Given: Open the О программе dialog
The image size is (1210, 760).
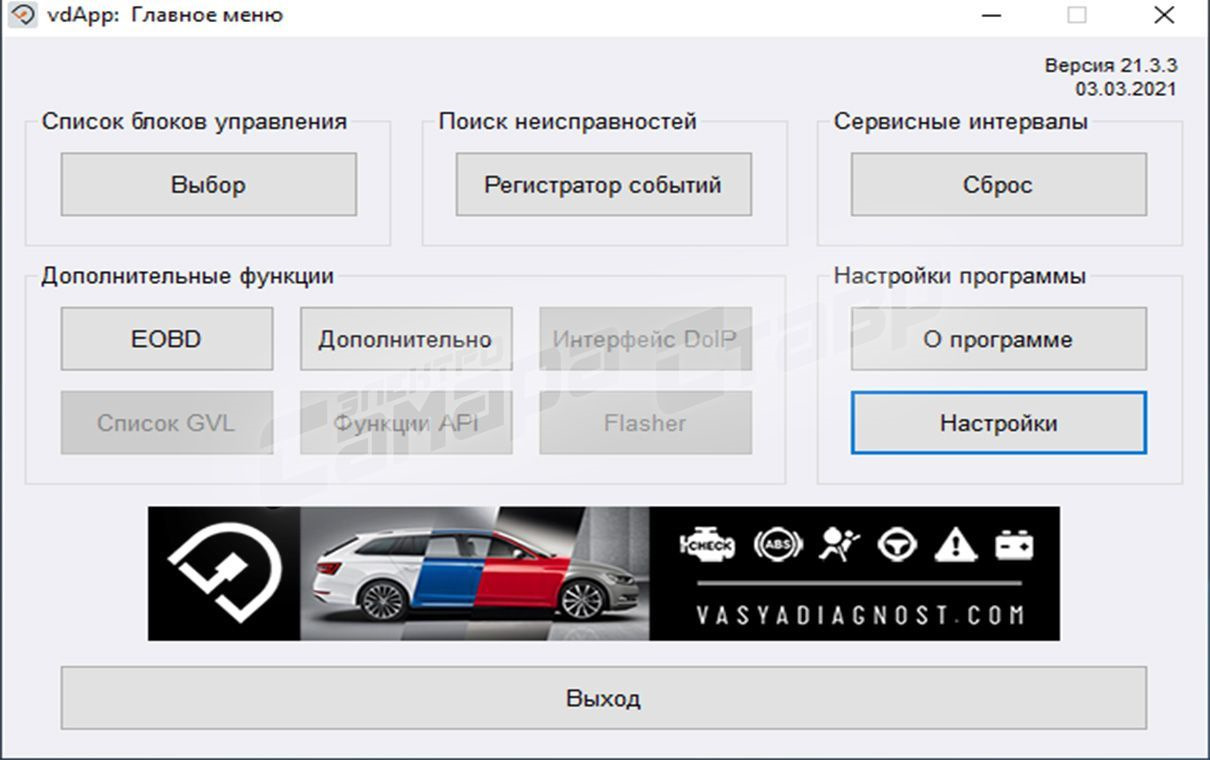Looking at the screenshot, I should coord(998,339).
